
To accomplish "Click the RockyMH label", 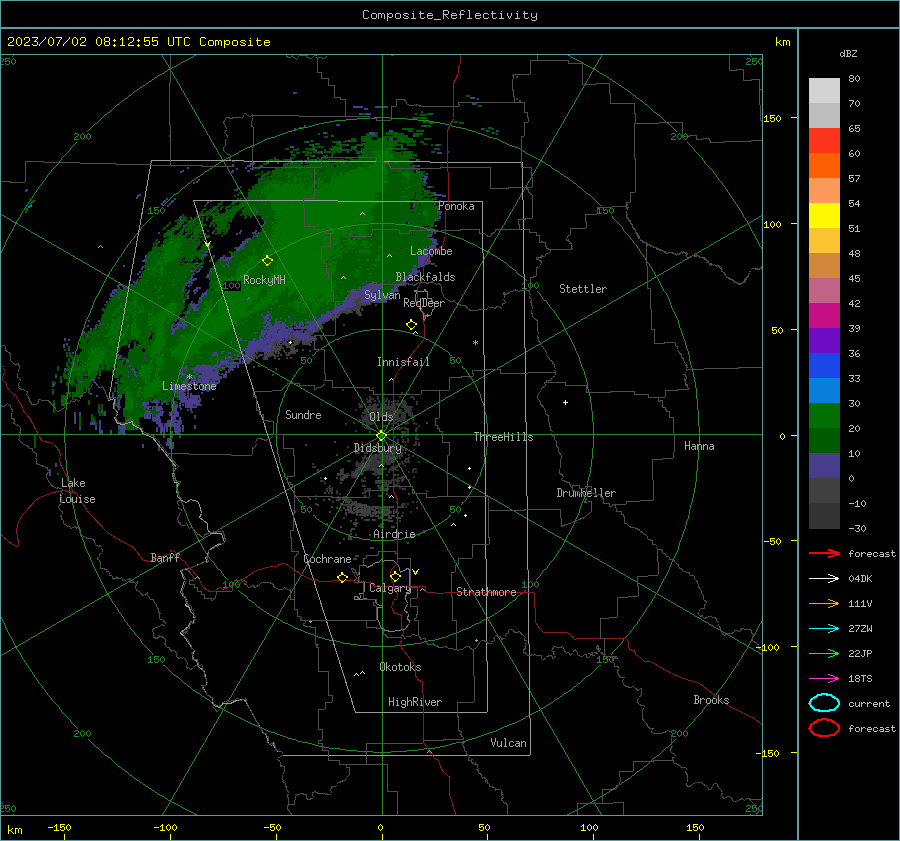I will (x=264, y=280).
